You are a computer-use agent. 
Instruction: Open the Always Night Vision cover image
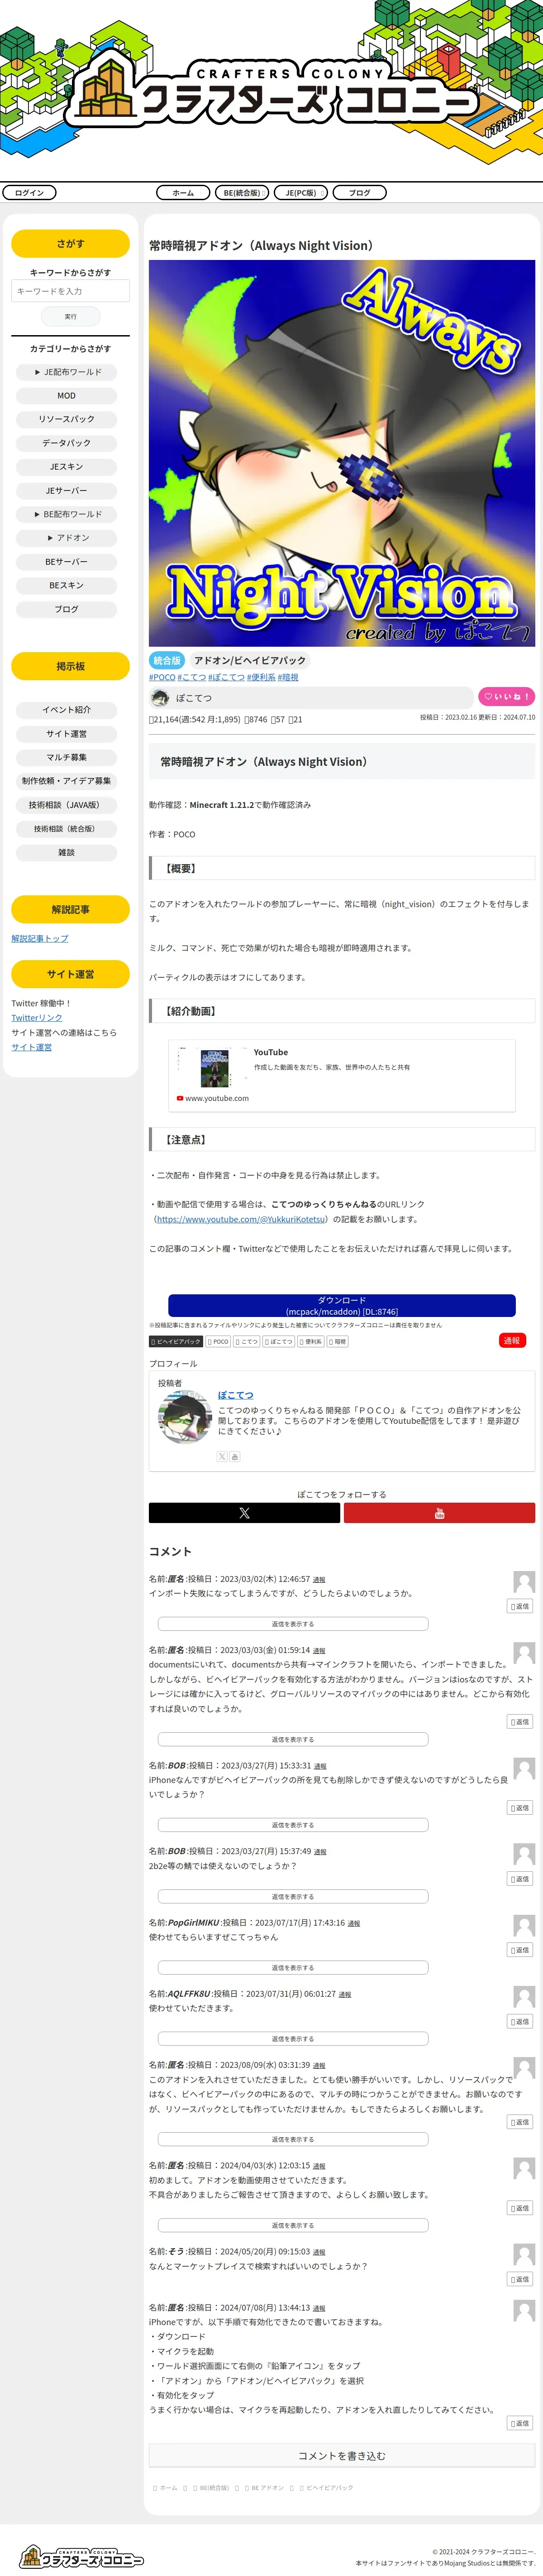click(342, 453)
